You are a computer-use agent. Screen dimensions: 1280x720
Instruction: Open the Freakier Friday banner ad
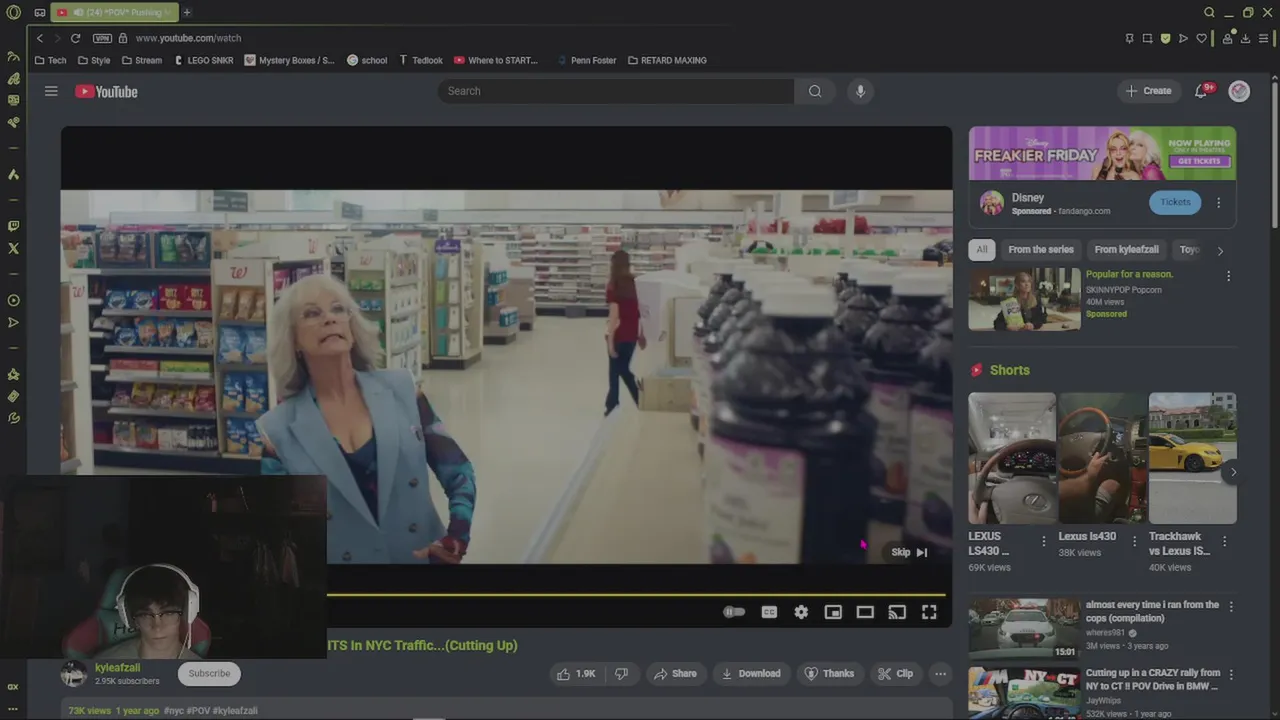1102,153
